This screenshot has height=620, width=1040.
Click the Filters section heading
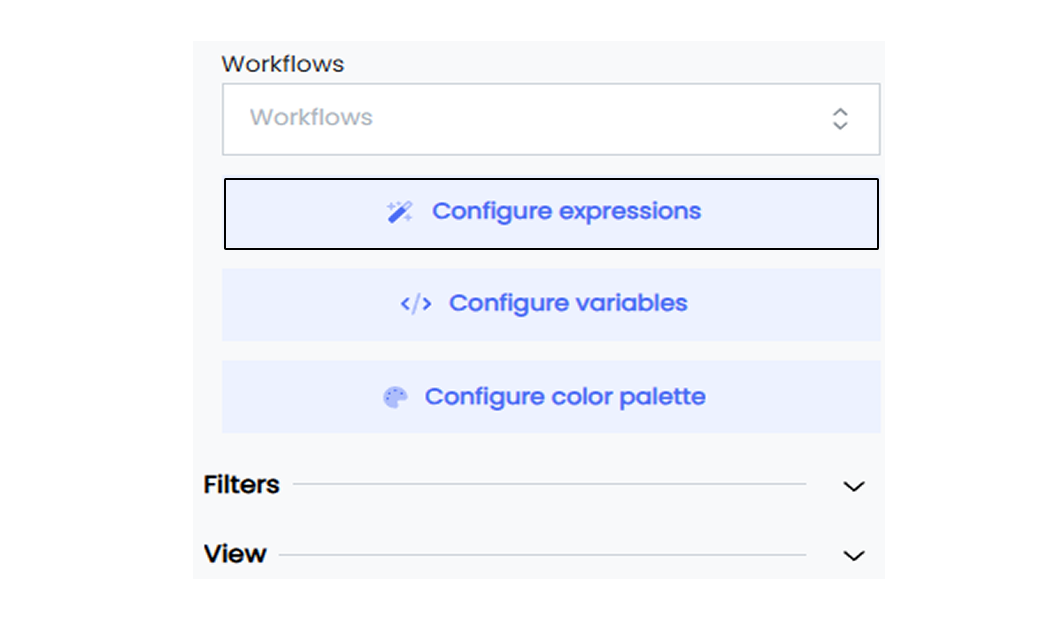coord(241,485)
